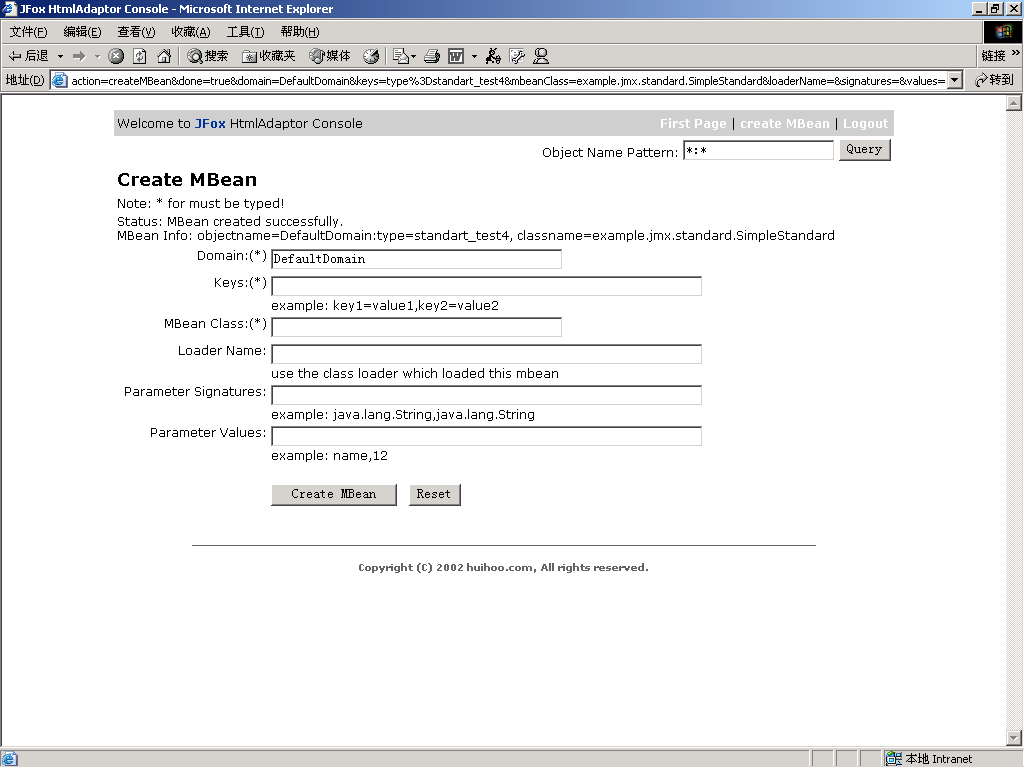Click the Forward arrow toolbar button
Screen dimensions: 1024x768
(79, 56)
